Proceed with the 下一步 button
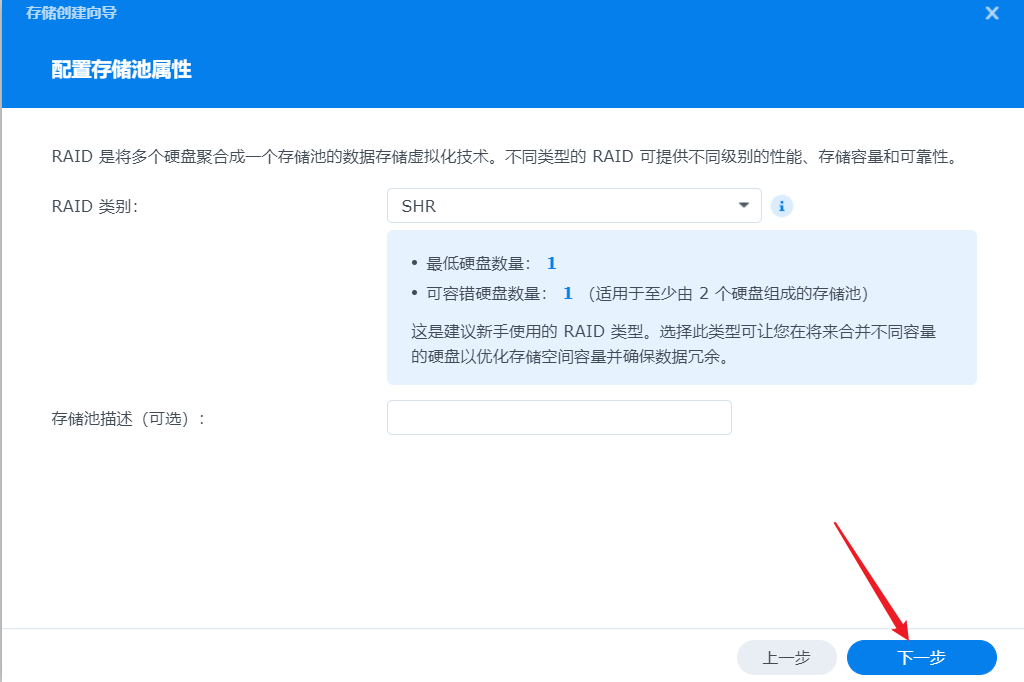 921,657
